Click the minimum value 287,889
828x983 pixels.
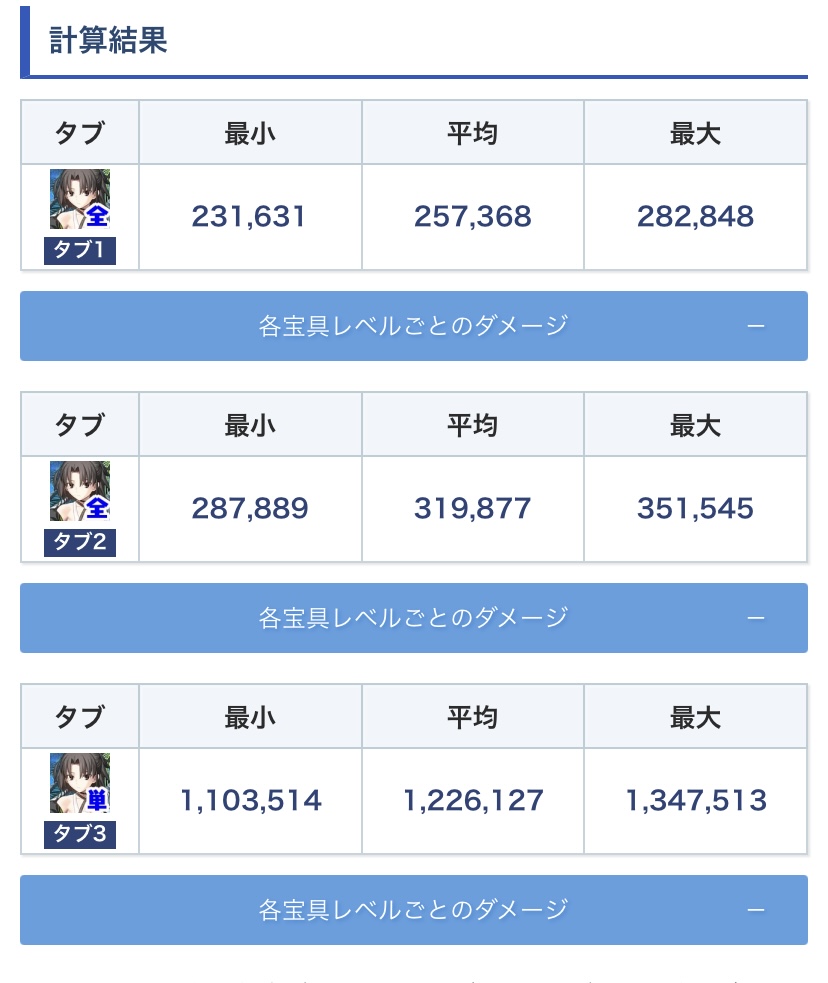coord(249,509)
